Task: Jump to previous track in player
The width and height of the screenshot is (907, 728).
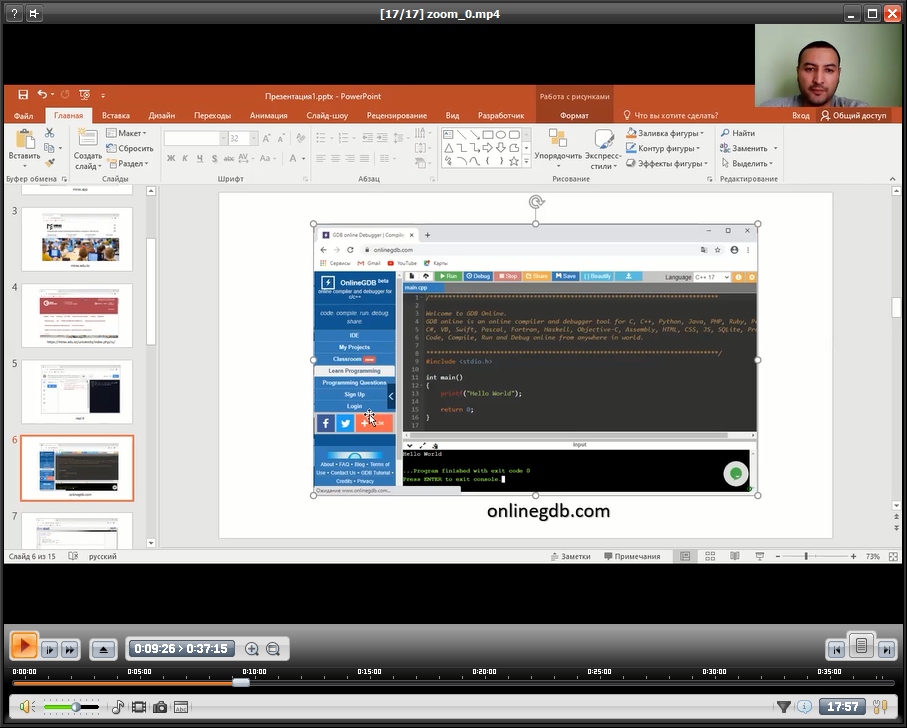Action: click(x=836, y=650)
